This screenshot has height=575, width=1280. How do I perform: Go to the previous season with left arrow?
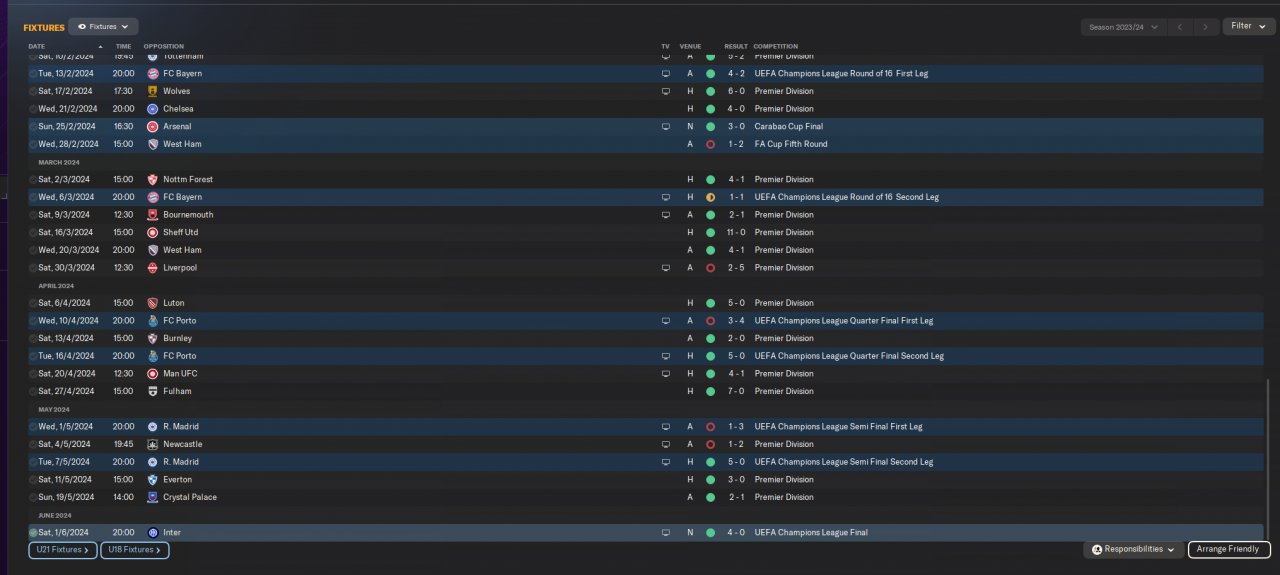[x=1181, y=27]
